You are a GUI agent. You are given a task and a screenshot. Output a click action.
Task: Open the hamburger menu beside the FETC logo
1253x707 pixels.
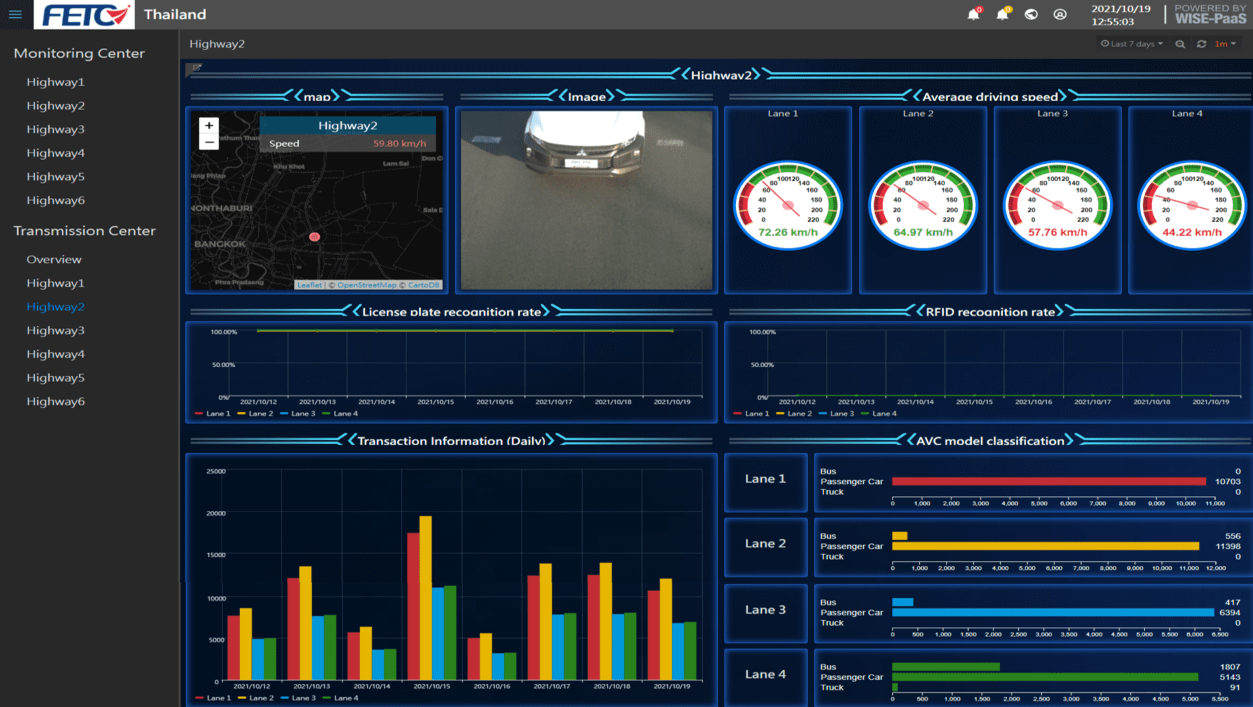click(15, 14)
